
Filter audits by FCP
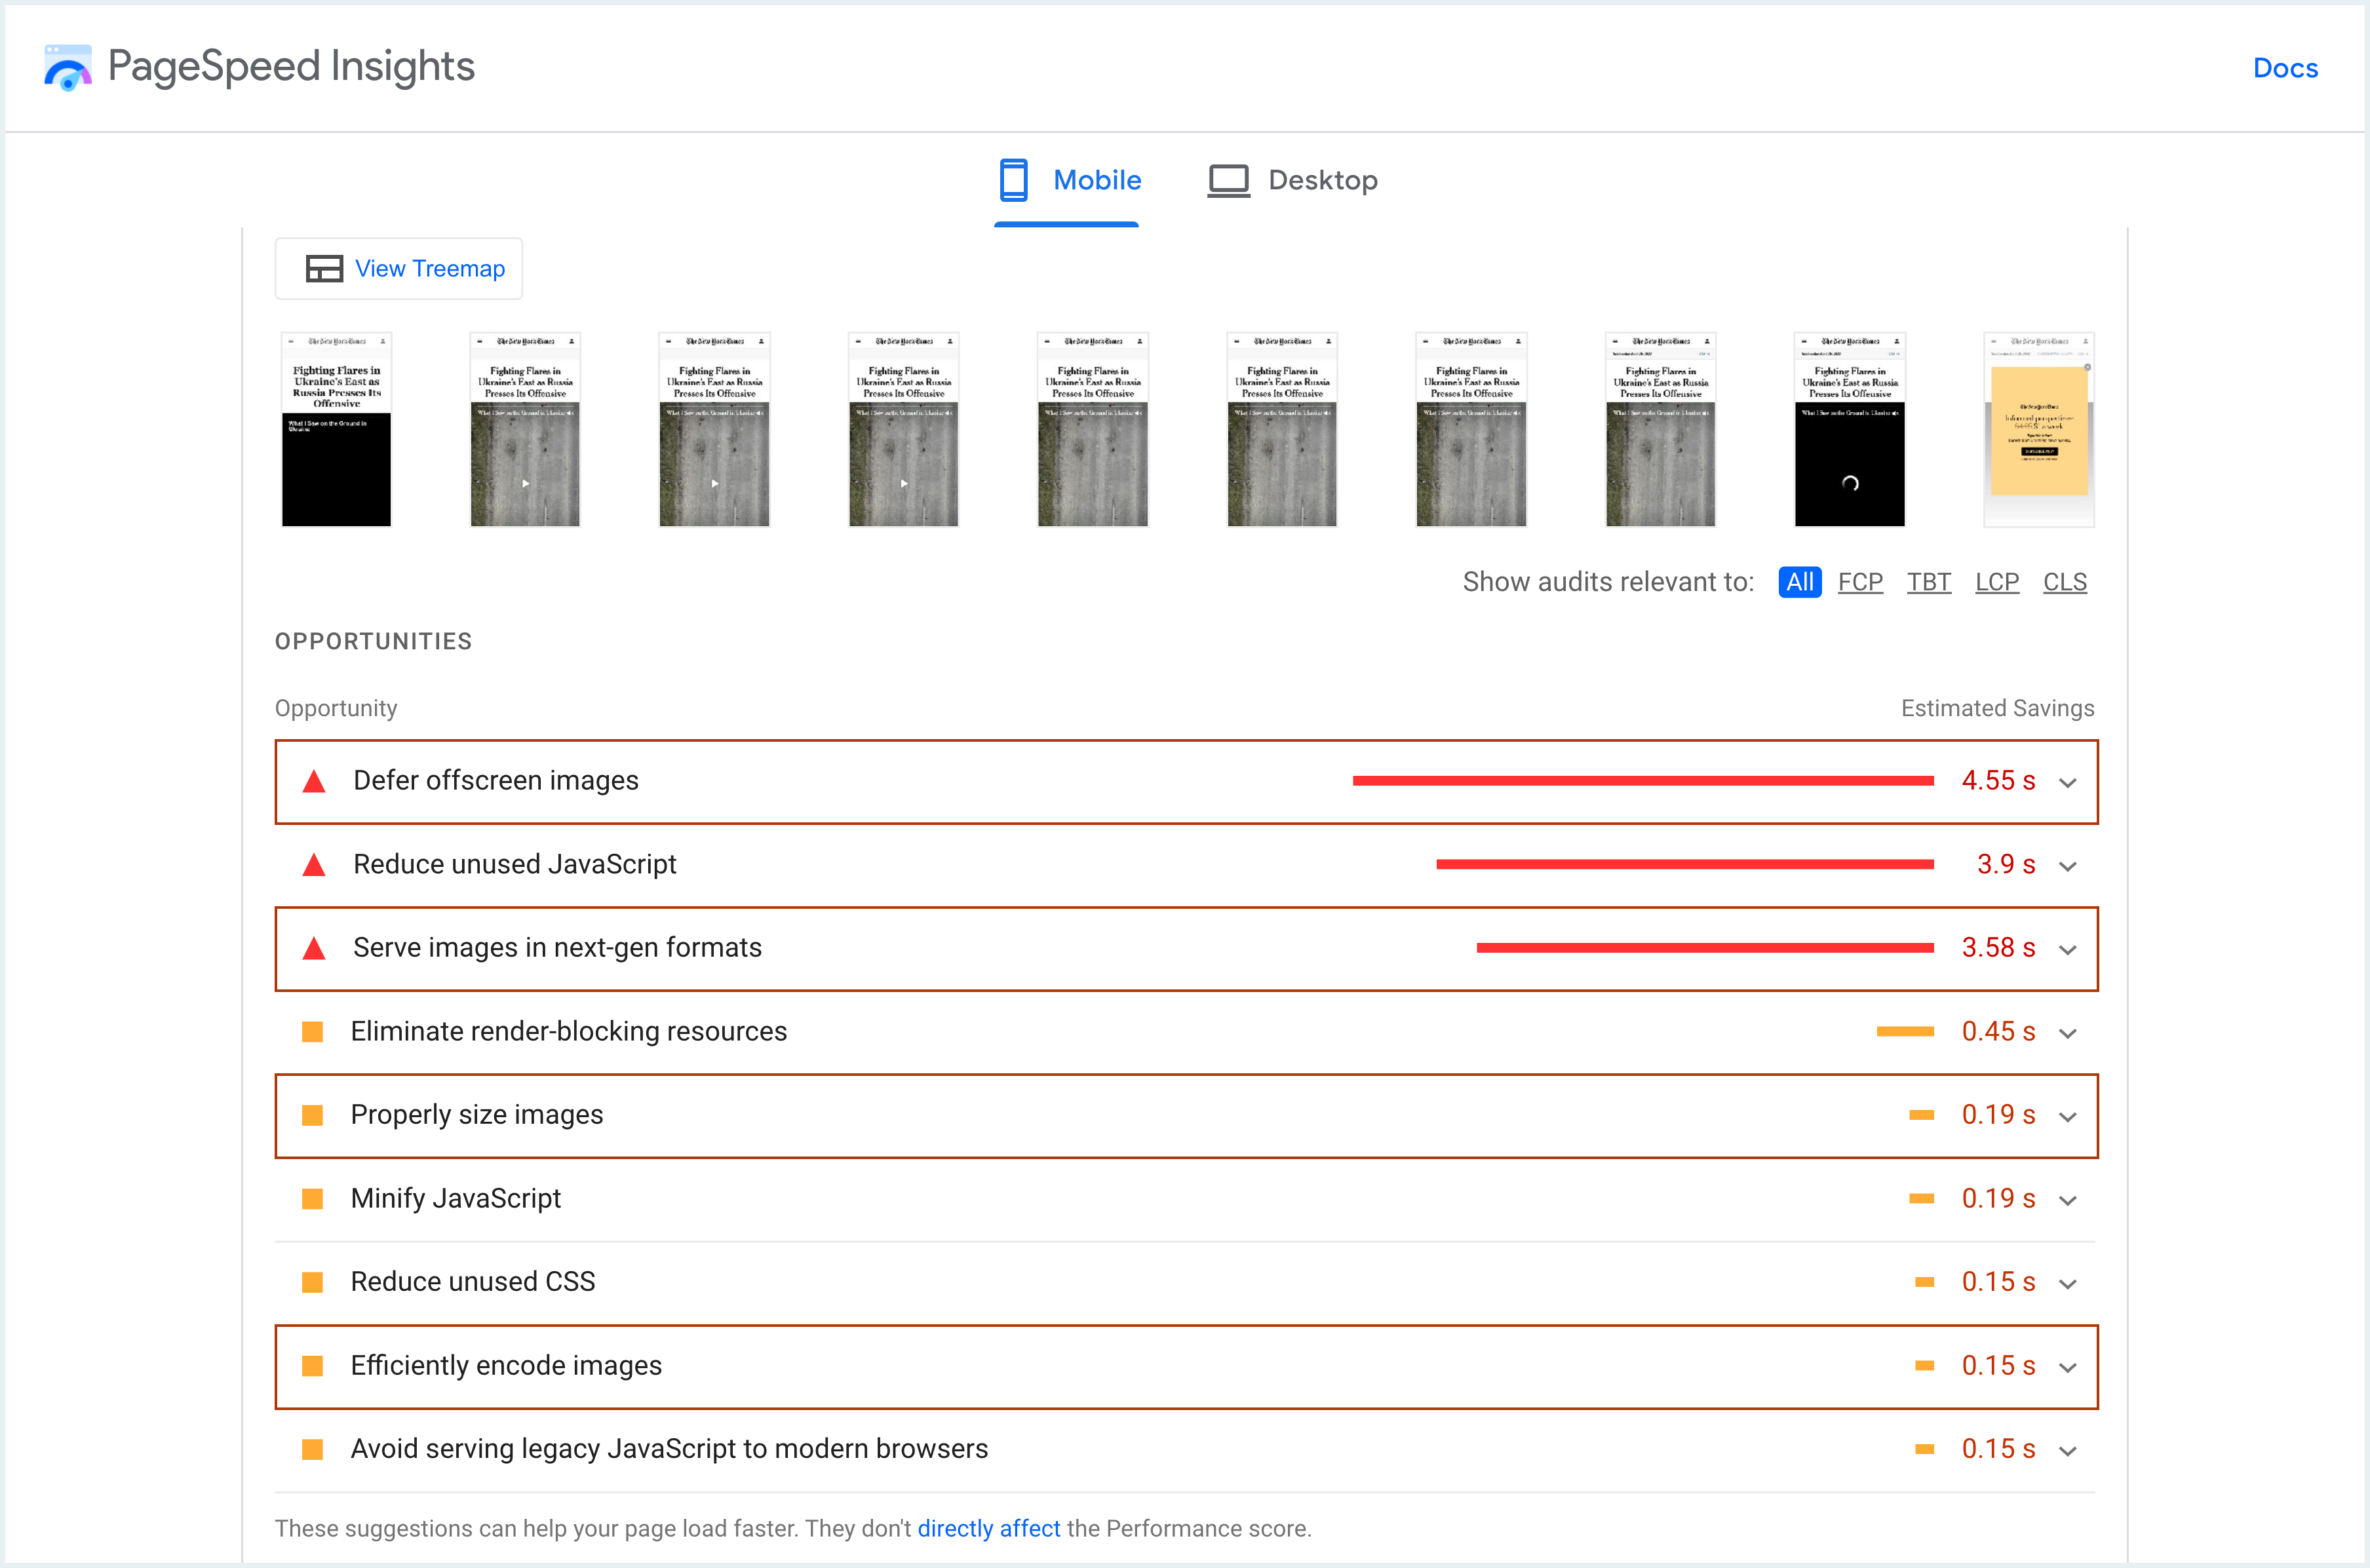[x=1860, y=582]
